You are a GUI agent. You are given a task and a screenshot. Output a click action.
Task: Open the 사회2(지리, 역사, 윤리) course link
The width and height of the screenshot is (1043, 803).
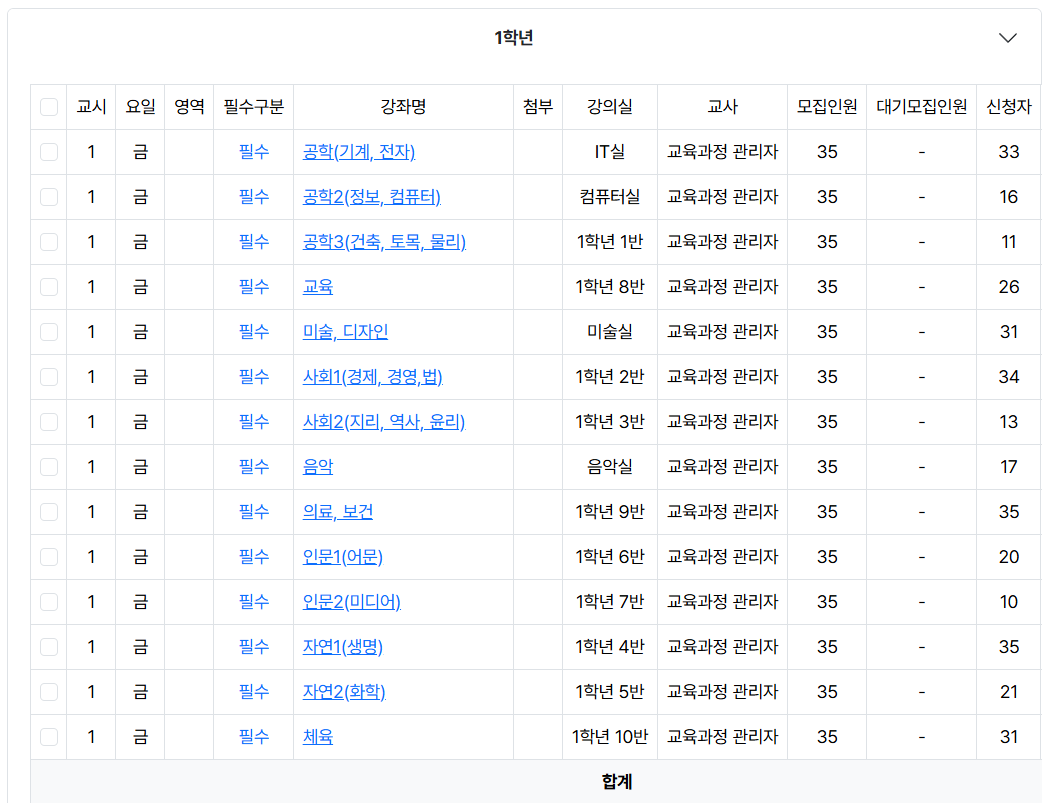coord(384,422)
